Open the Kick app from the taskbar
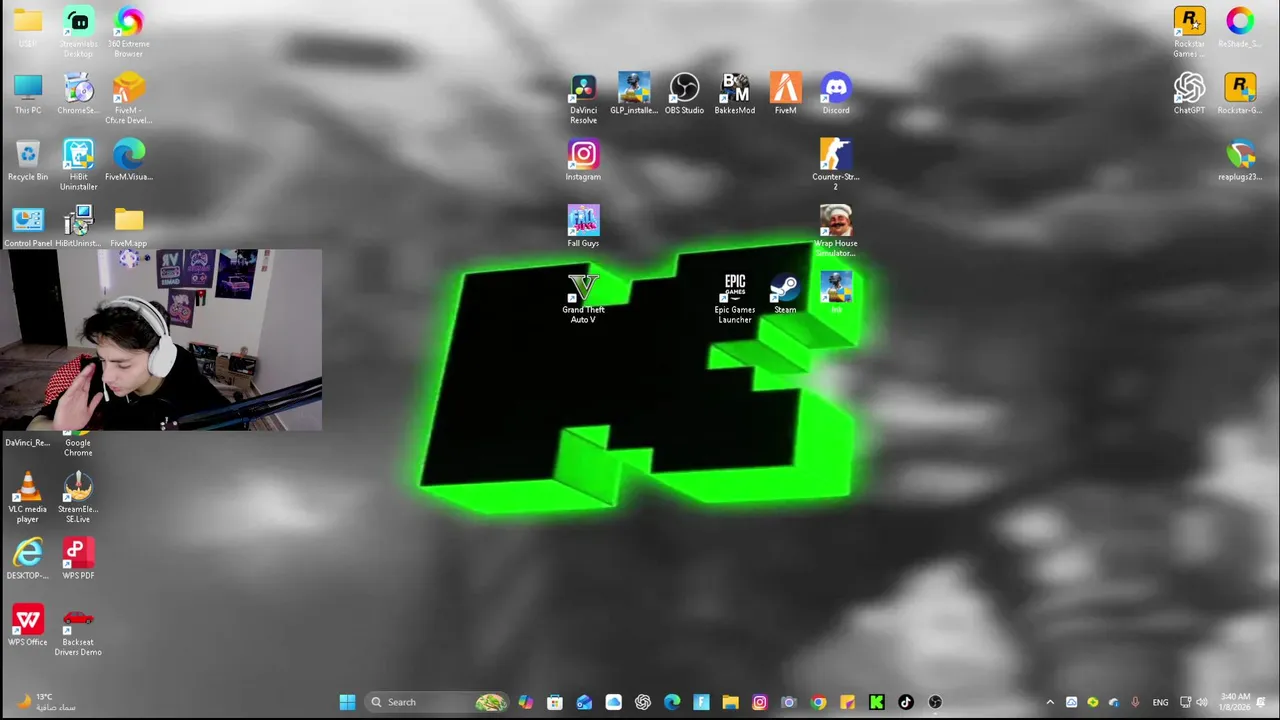Image resolution: width=1280 pixels, height=720 pixels. point(877,702)
